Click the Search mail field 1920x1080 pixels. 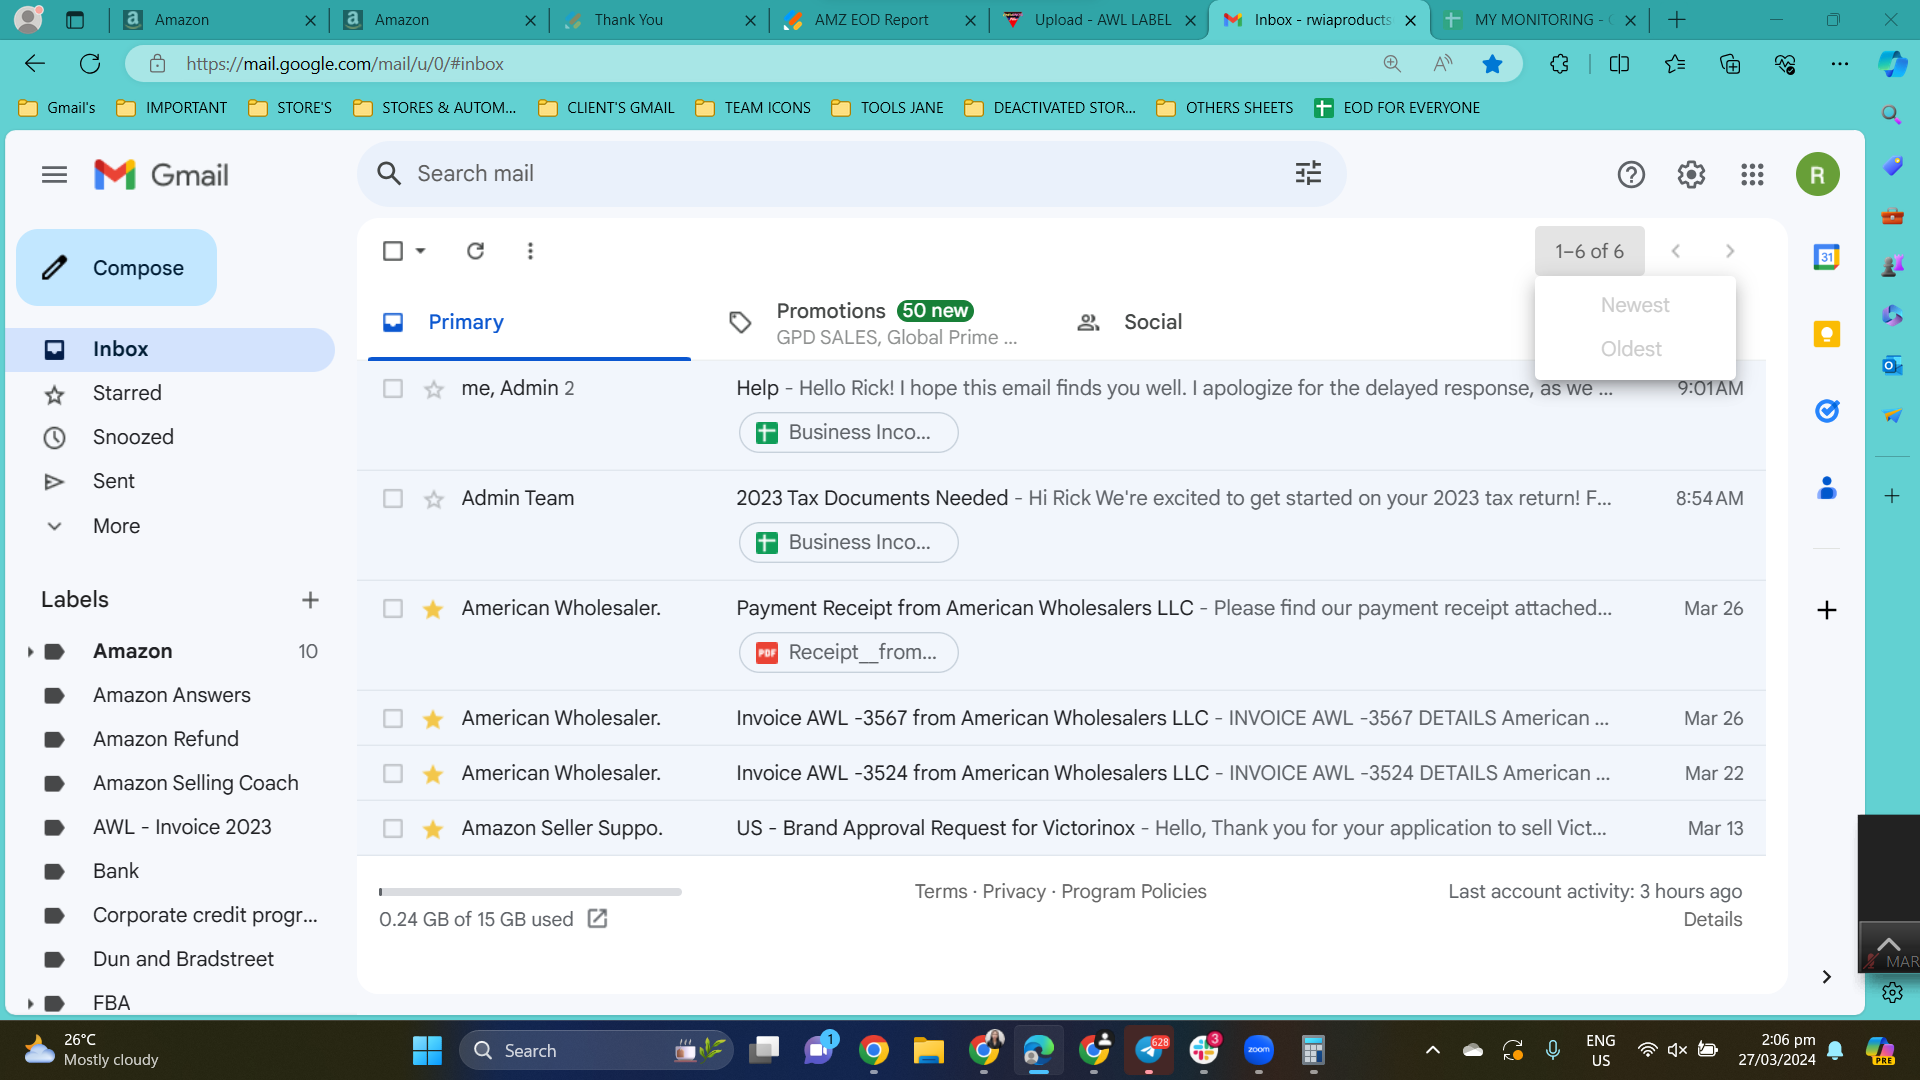[851, 173]
